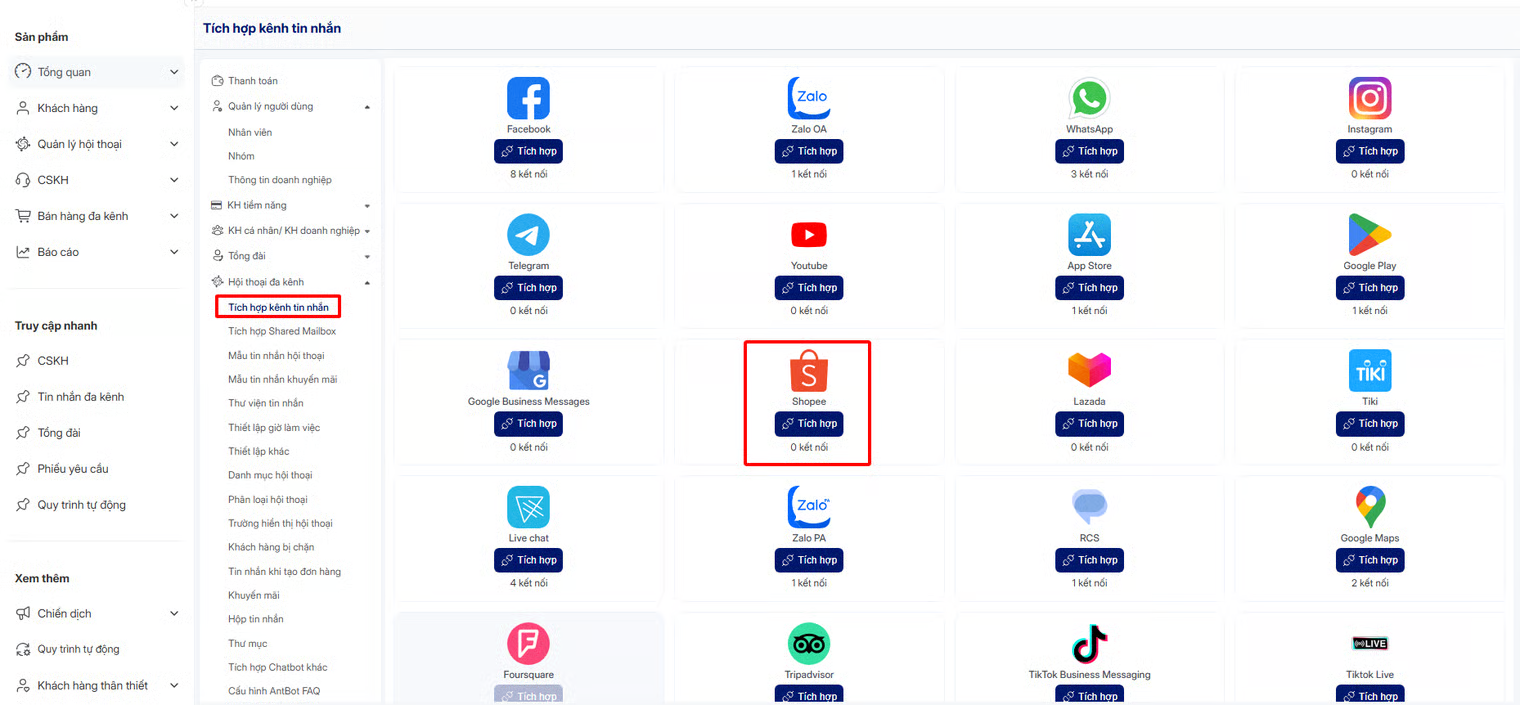Select the WhatsApp channel icon
Viewport: 1520px width, 705px height.
(1089, 98)
